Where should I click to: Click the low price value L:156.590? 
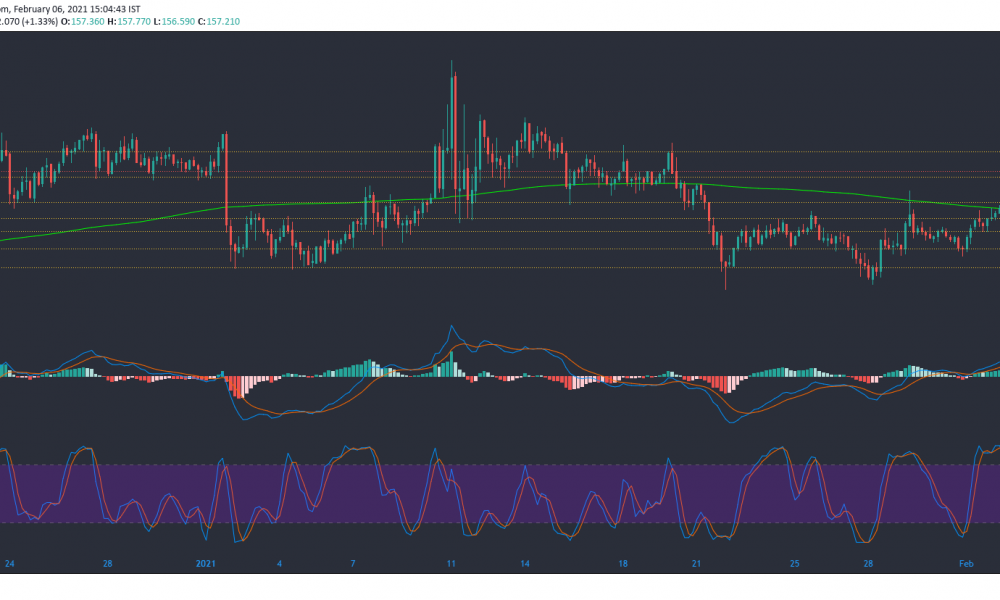(174, 22)
